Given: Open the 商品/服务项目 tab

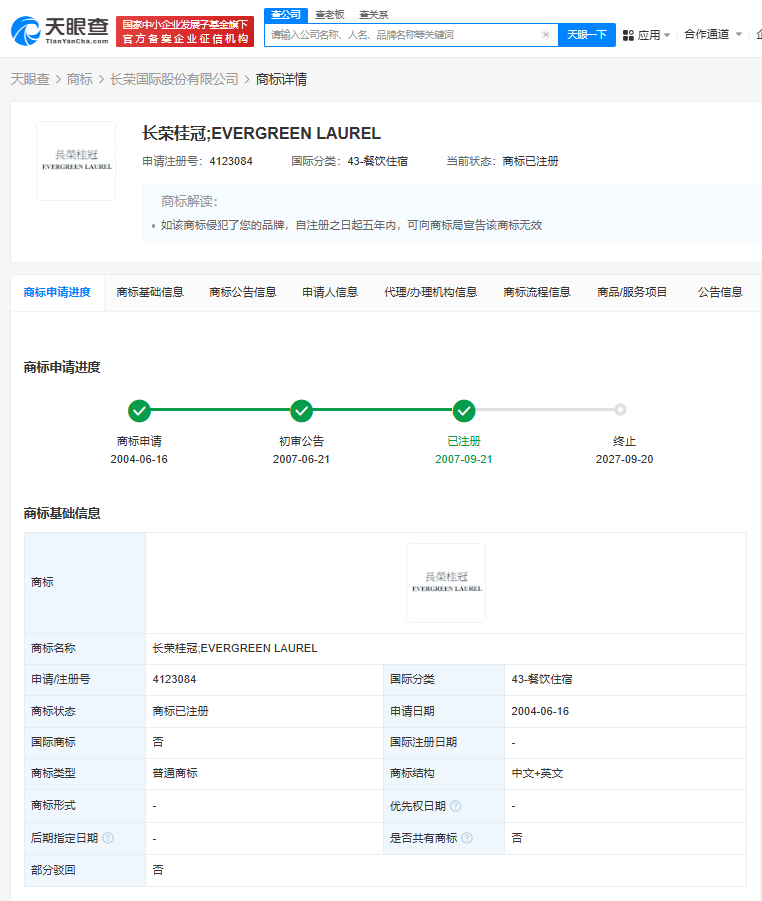Looking at the screenshot, I should [x=632, y=292].
